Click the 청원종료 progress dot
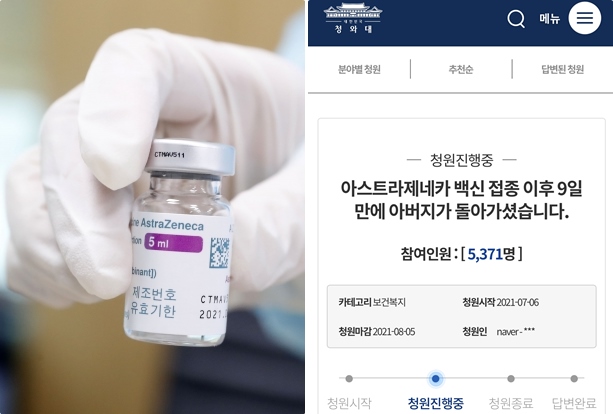This screenshot has width=613, height=414. point(511,378)
